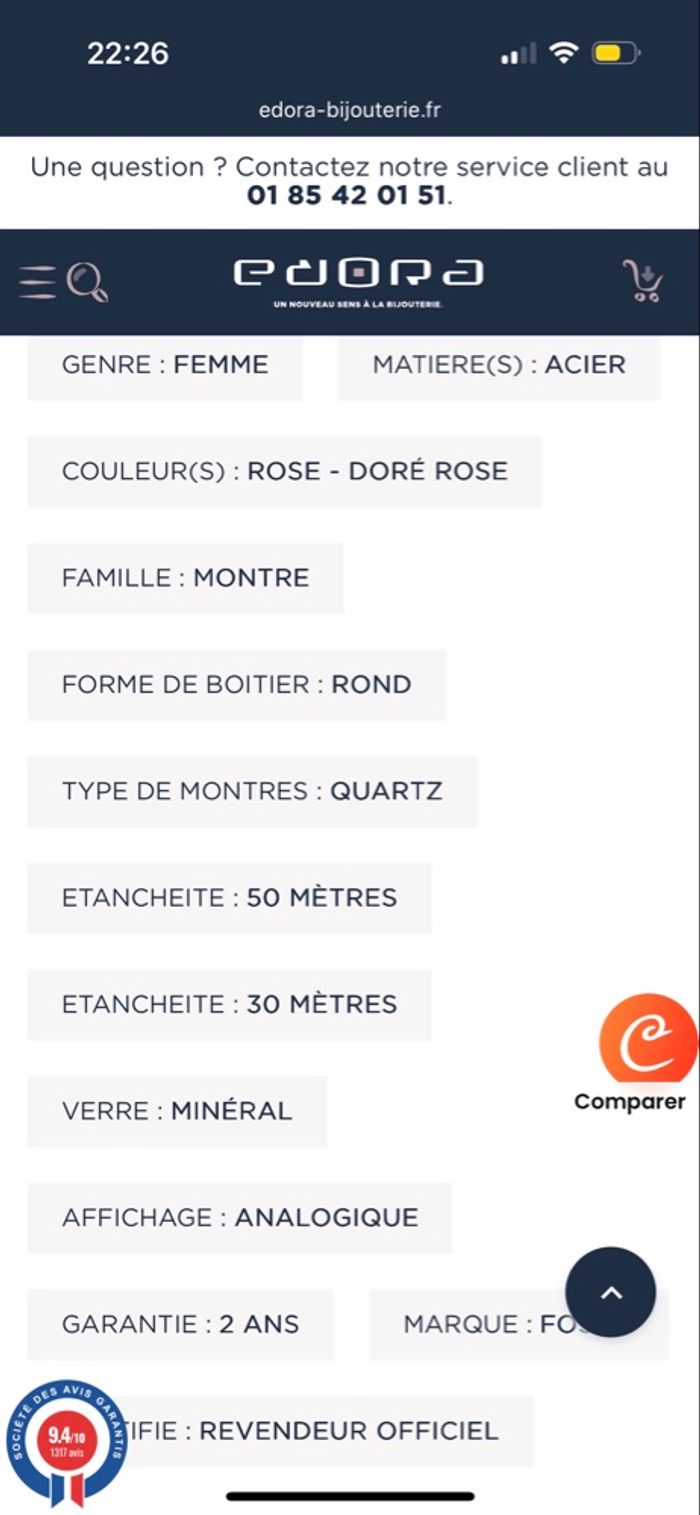Select the Genre : Femme tag

[x=165, y=365]
